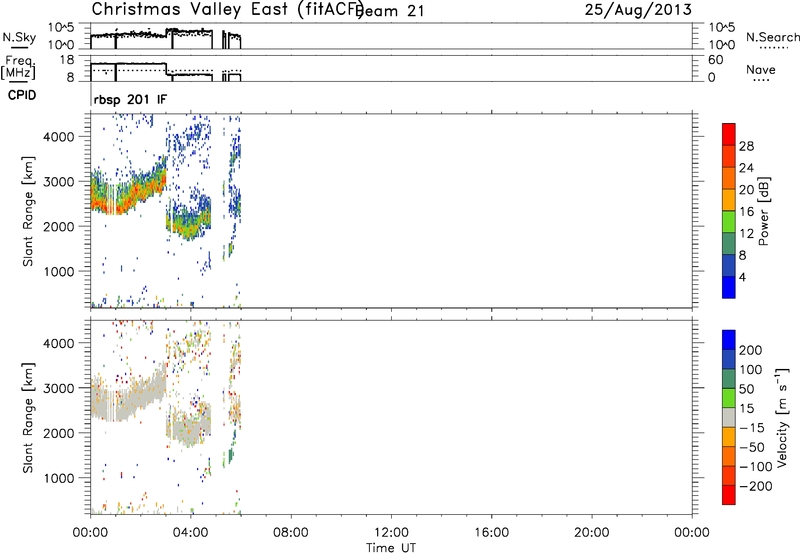Click the velocity panel 'Slant Range [km]' label
This screenshot has height=554, width=800.
tap(28, 418)
